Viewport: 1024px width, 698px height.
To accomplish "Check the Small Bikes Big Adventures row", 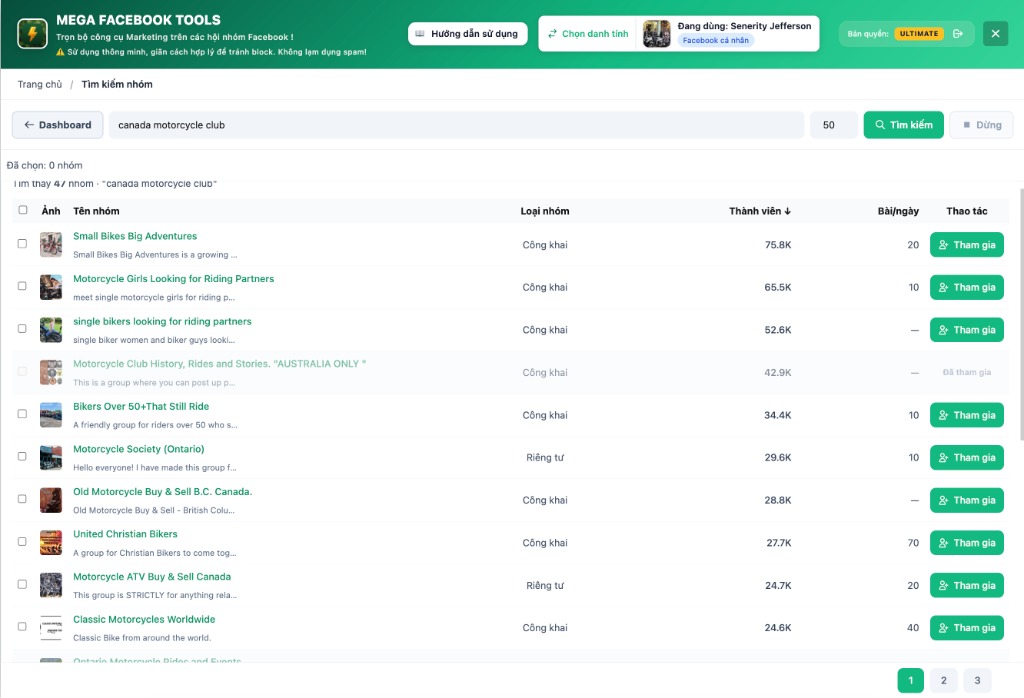I will (22, 244).
